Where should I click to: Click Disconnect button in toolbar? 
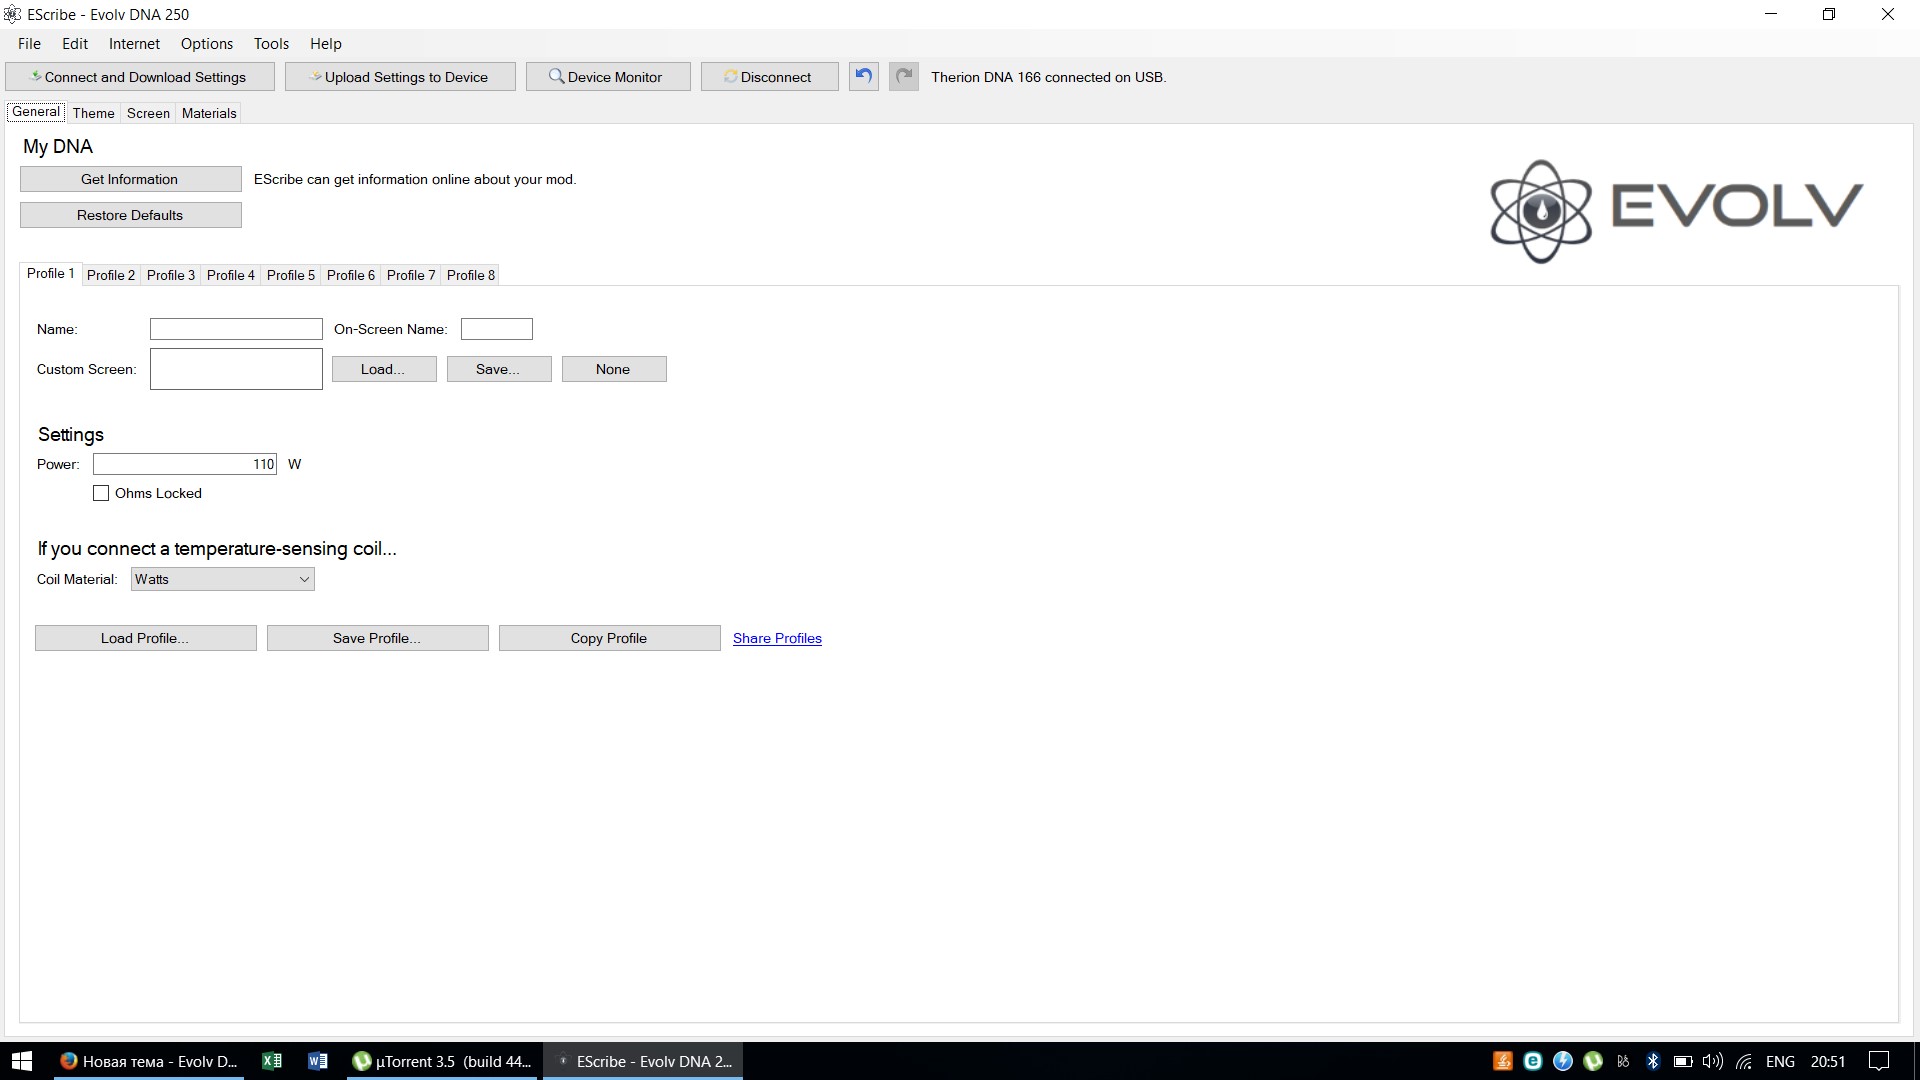769,77
